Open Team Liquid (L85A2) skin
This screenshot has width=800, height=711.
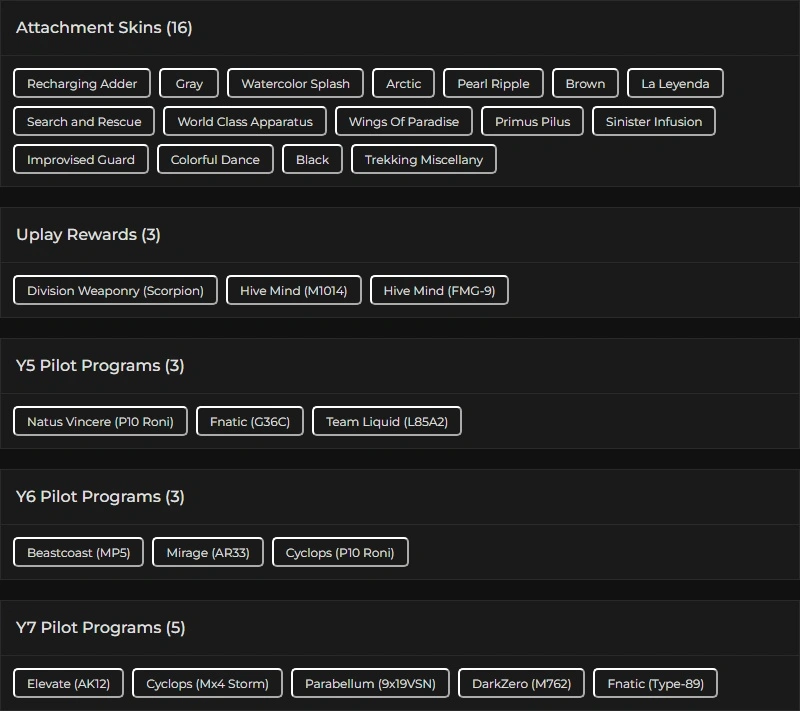pyautogui.click(x=387, y=422)
